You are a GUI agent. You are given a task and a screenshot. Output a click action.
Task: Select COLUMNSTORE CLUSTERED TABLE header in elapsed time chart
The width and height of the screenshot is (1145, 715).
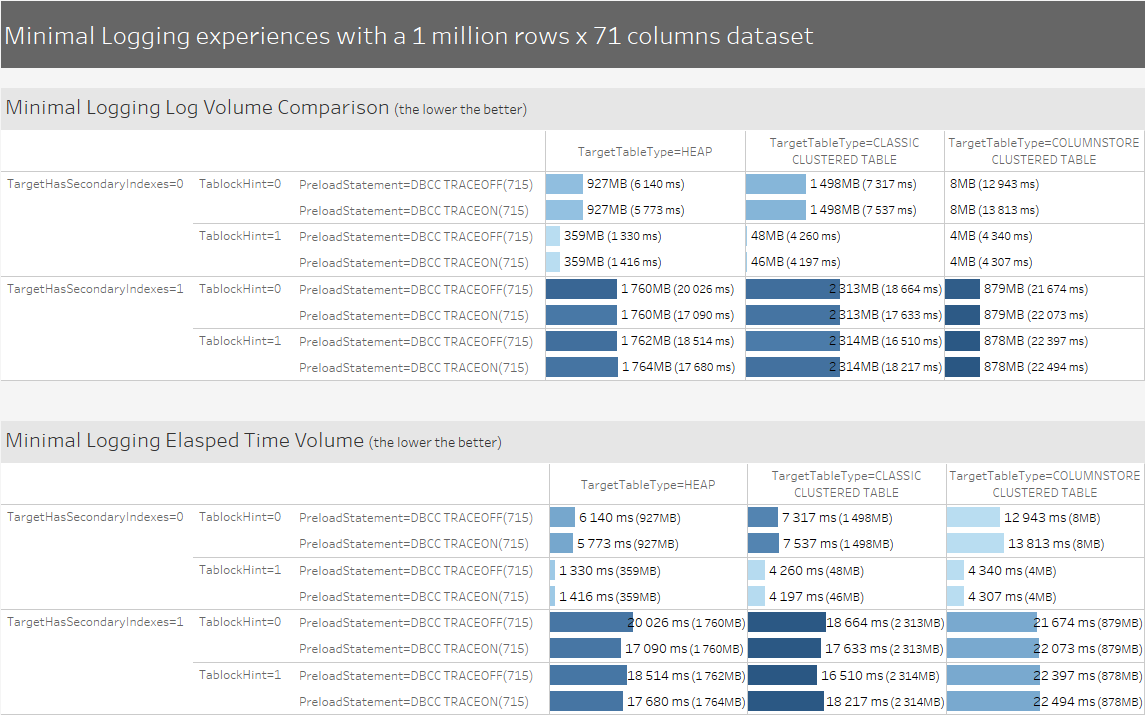[1045, 484]
